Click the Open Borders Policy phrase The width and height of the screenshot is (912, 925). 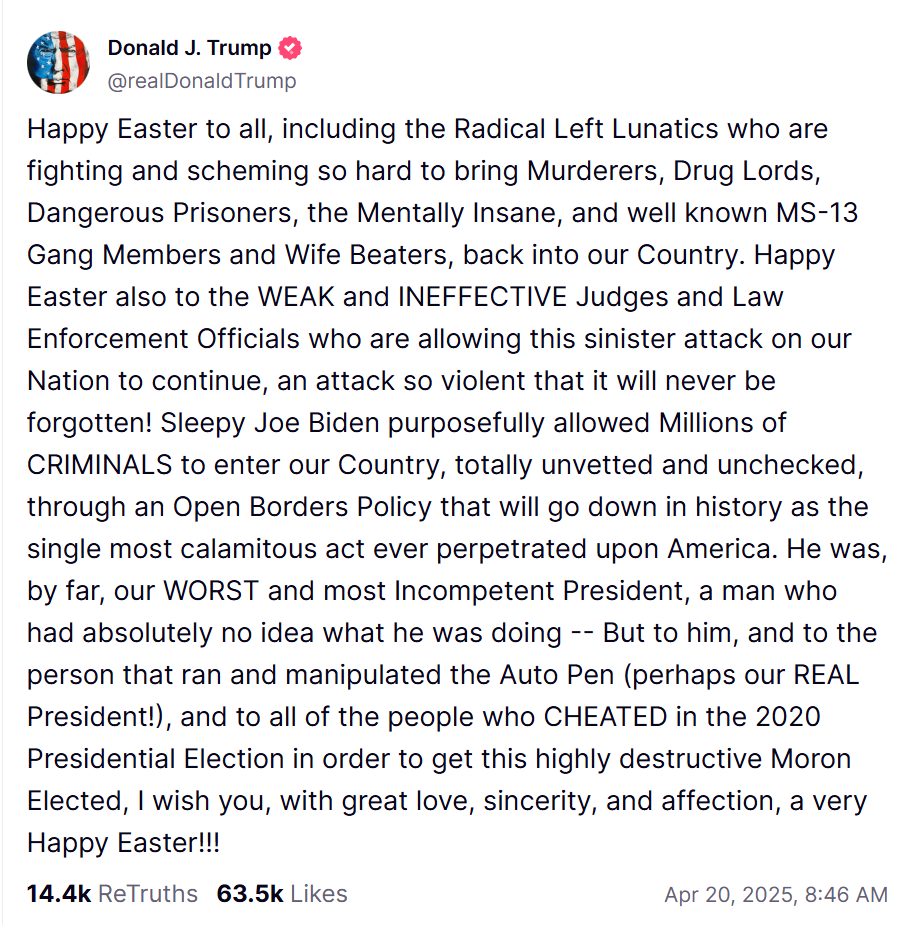point(302,507)
